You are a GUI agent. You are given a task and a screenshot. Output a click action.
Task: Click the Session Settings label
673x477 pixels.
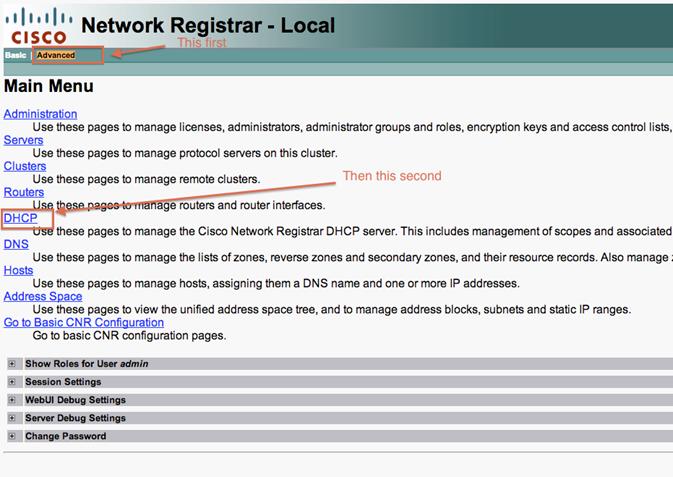point(63,382)
